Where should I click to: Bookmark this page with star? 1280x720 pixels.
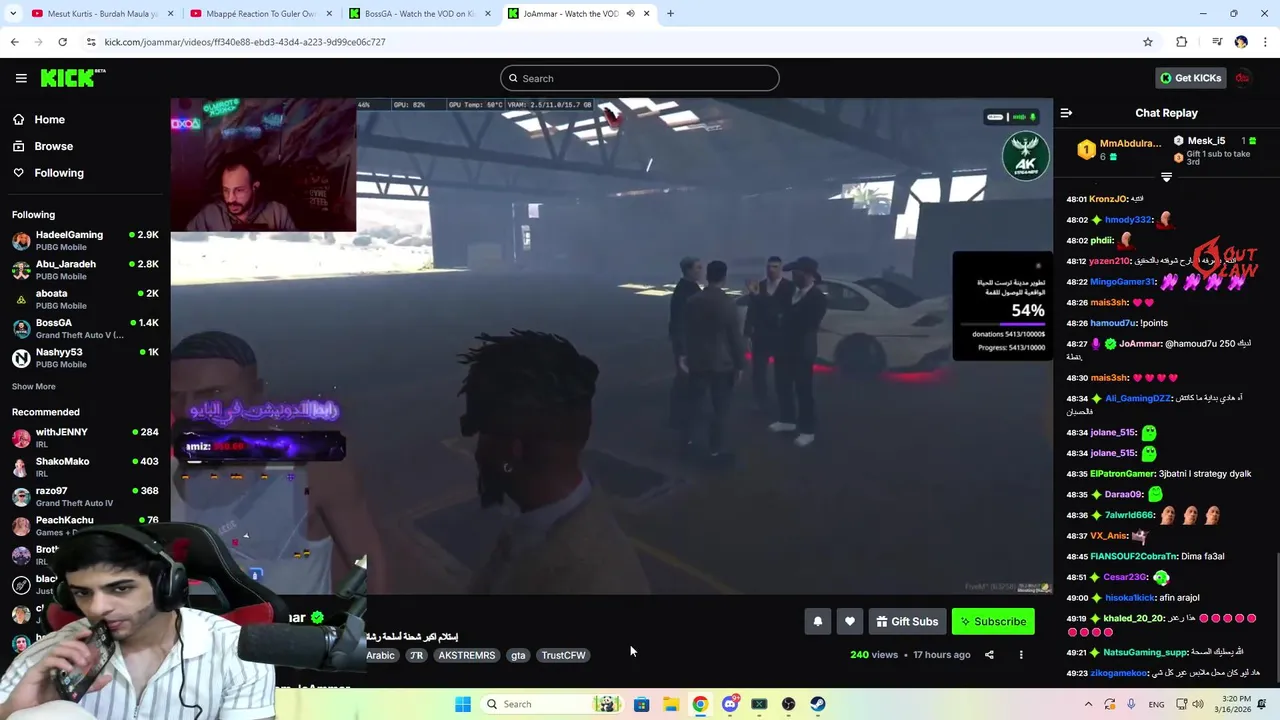pos(1148,42)
